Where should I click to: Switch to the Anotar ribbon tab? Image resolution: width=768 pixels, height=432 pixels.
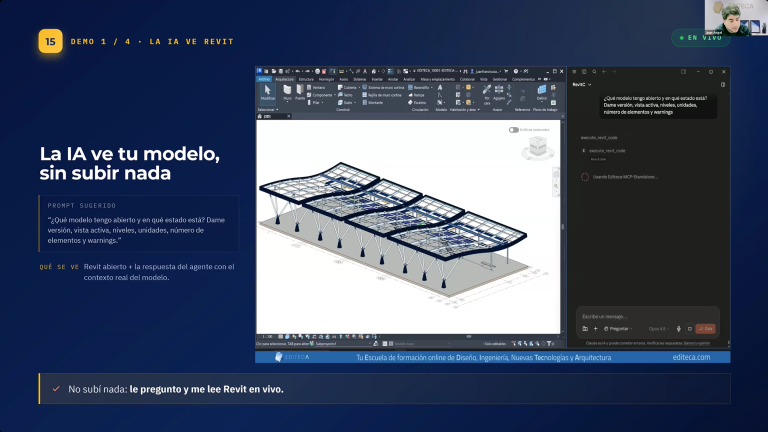[x=393, y=79]
